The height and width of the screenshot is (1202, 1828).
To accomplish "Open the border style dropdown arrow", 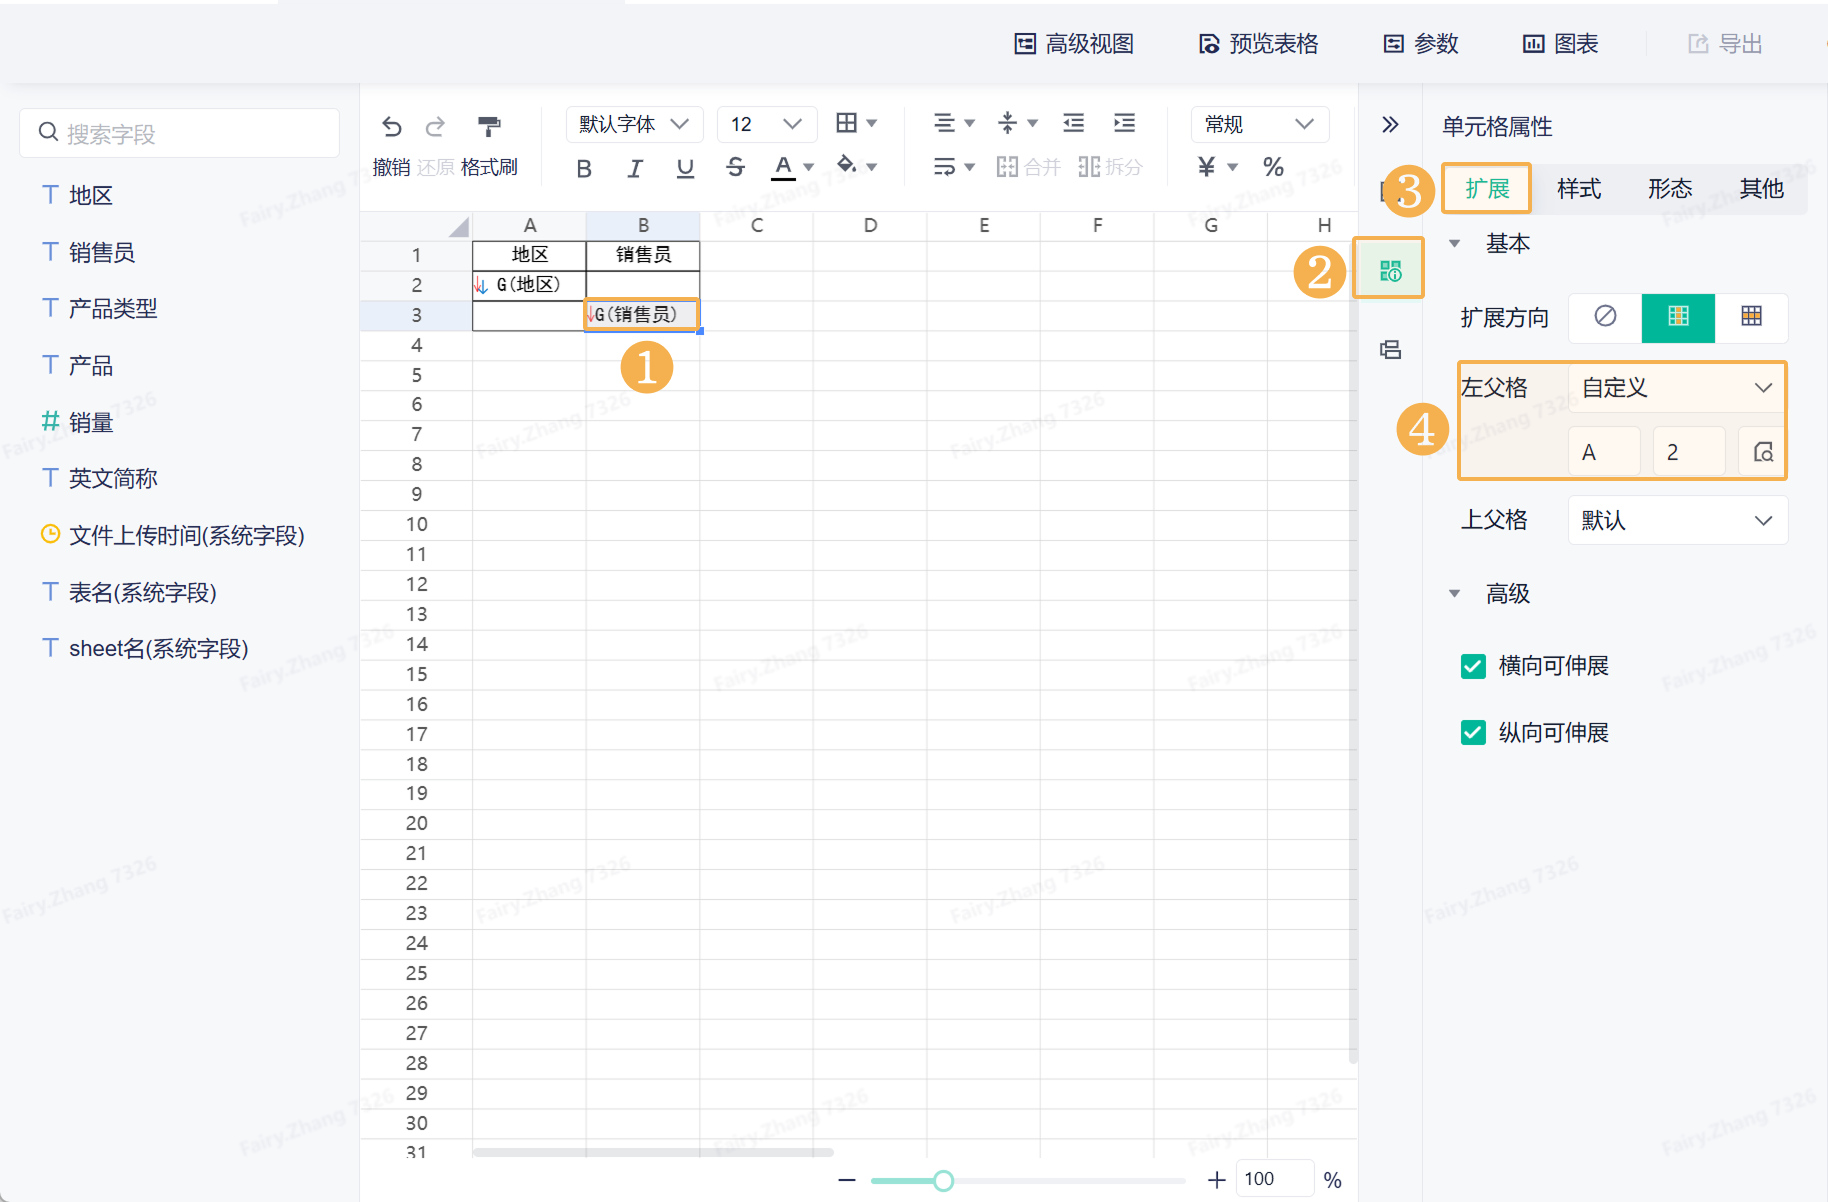I will coord(872,123).
